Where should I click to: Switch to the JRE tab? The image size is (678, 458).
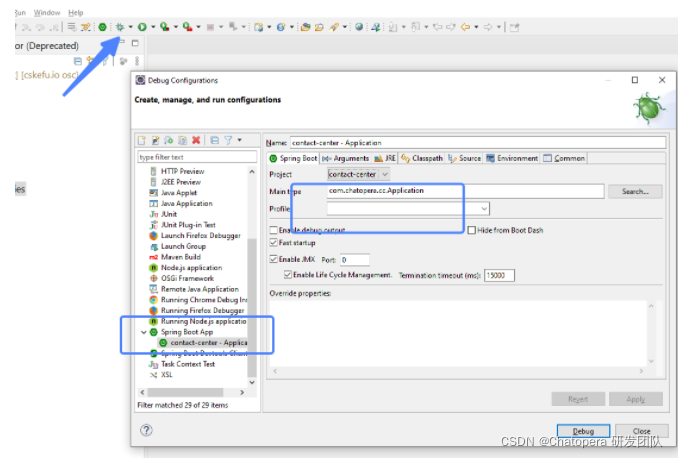385,158
